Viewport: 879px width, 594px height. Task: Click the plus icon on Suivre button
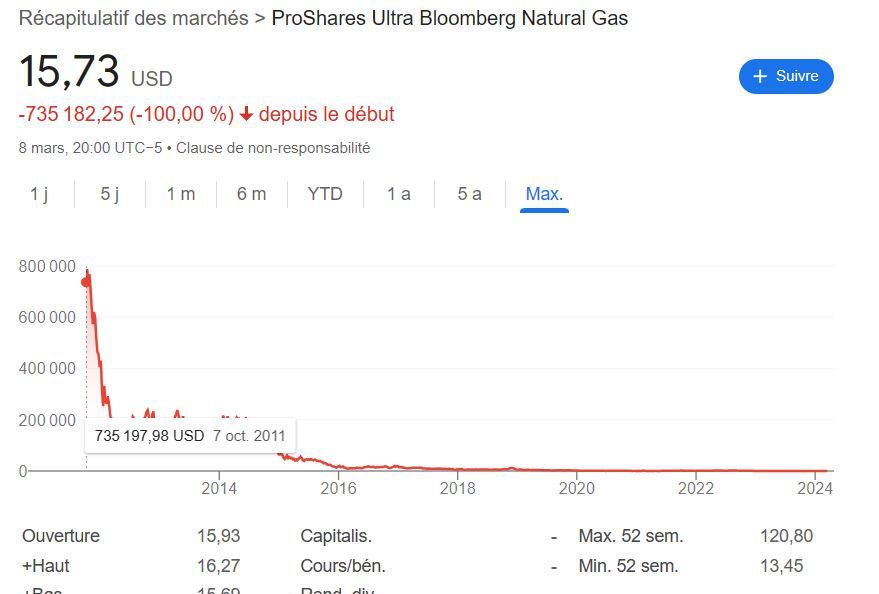coord(760,77)
